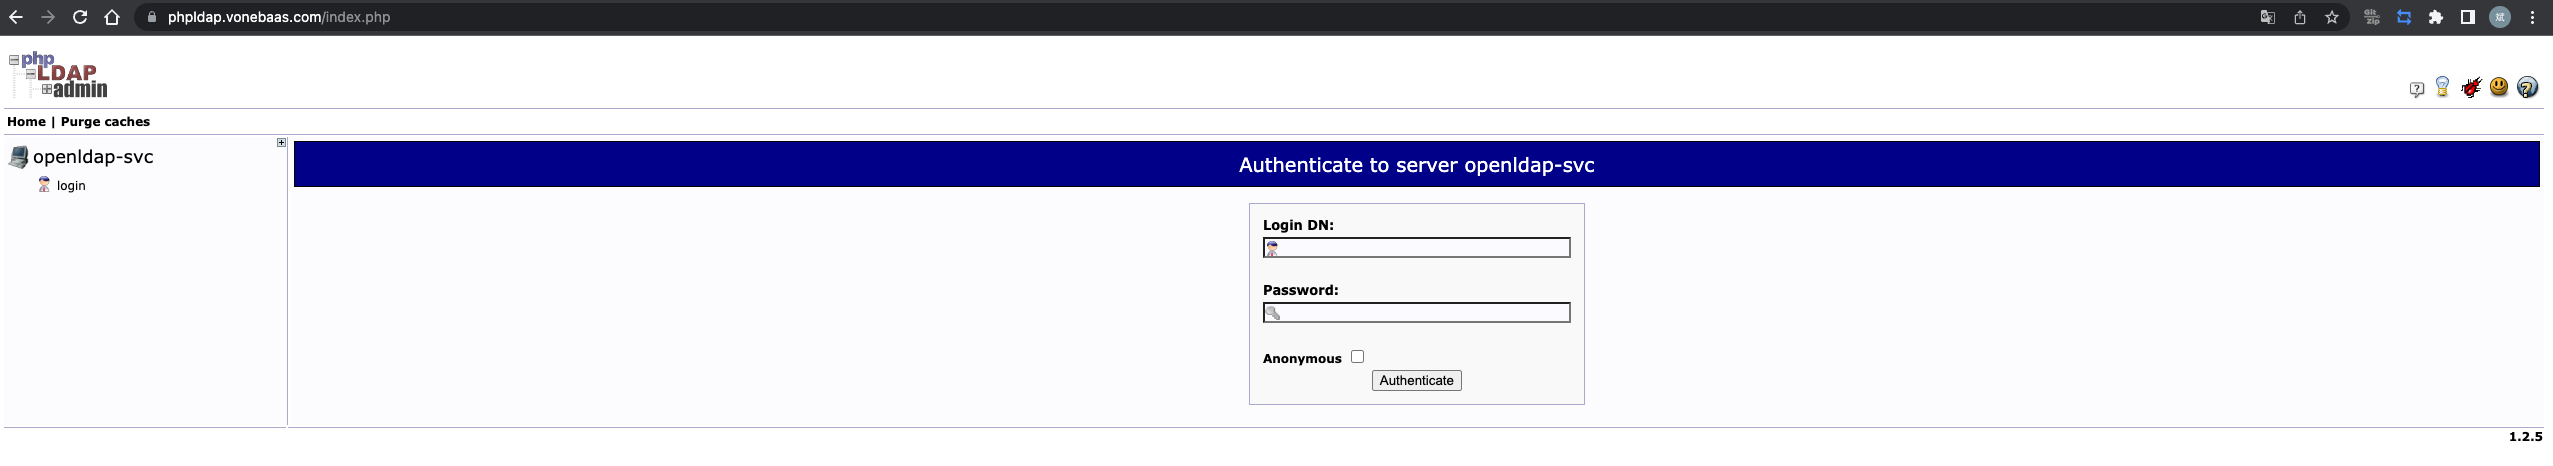Open the browser extensions puzzle menu
Image resolution: width=2553 pixels, height=466 pixels.
[2436, 17]
